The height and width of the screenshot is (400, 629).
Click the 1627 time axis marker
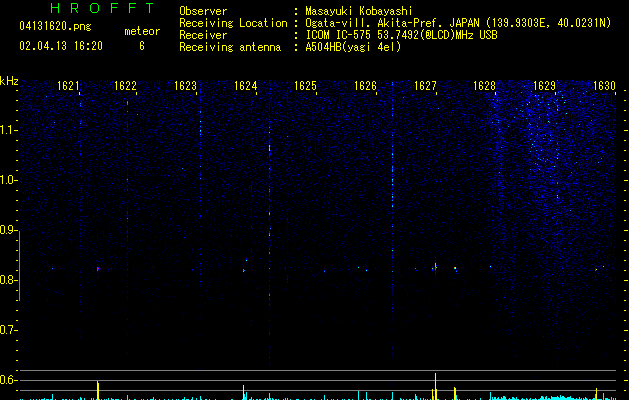[425, 86]
